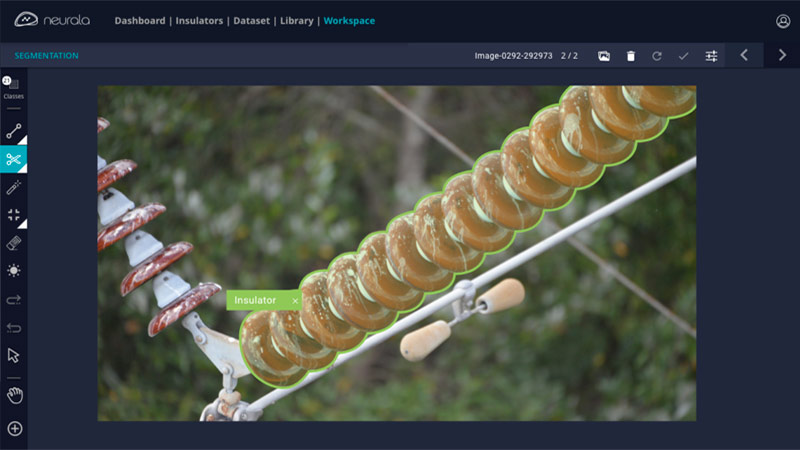Select the pointer cursor tool
The height and width of the screenshot is (450, 800).
(14, 355)
